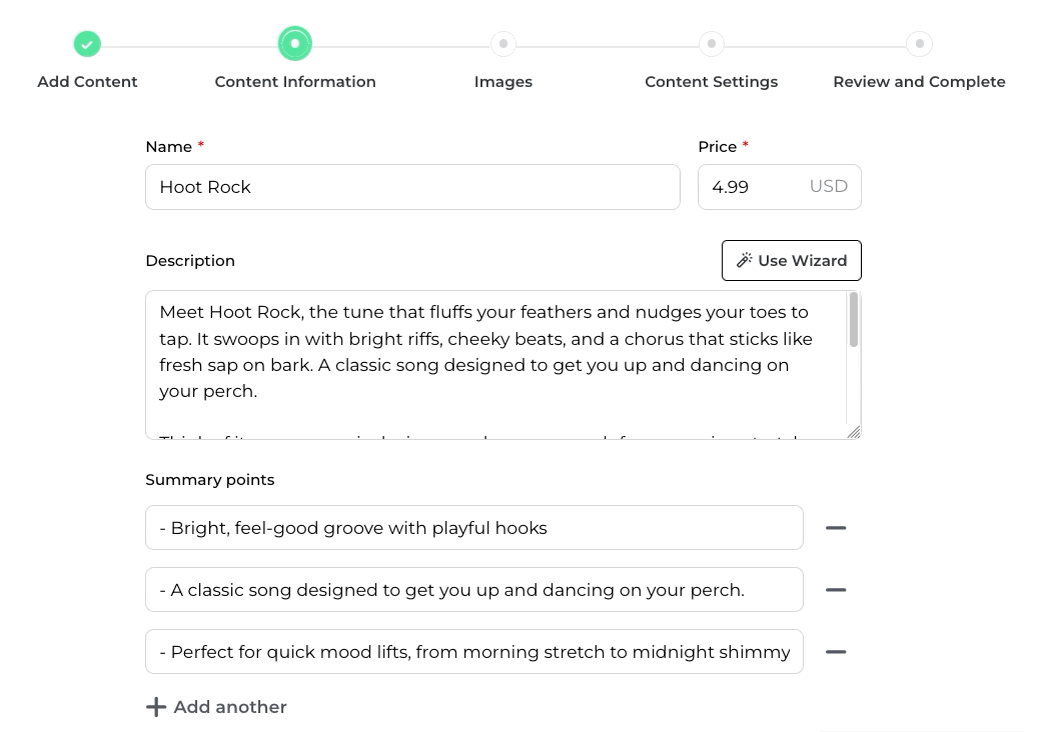Go to the Content Settings step label
The image size is (1045, 732).
[711, 82]
